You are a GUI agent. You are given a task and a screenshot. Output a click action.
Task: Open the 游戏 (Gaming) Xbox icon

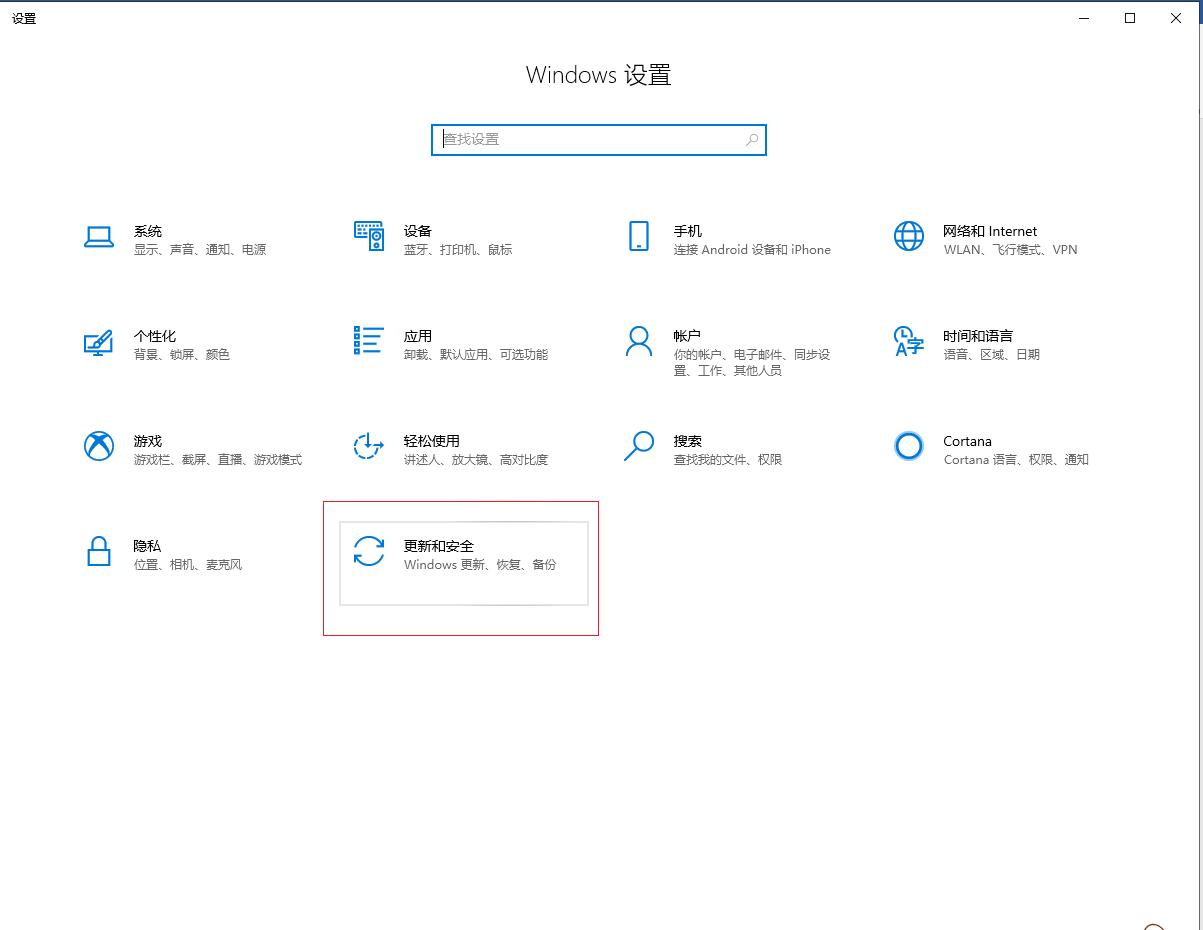[x=98, y=446]
